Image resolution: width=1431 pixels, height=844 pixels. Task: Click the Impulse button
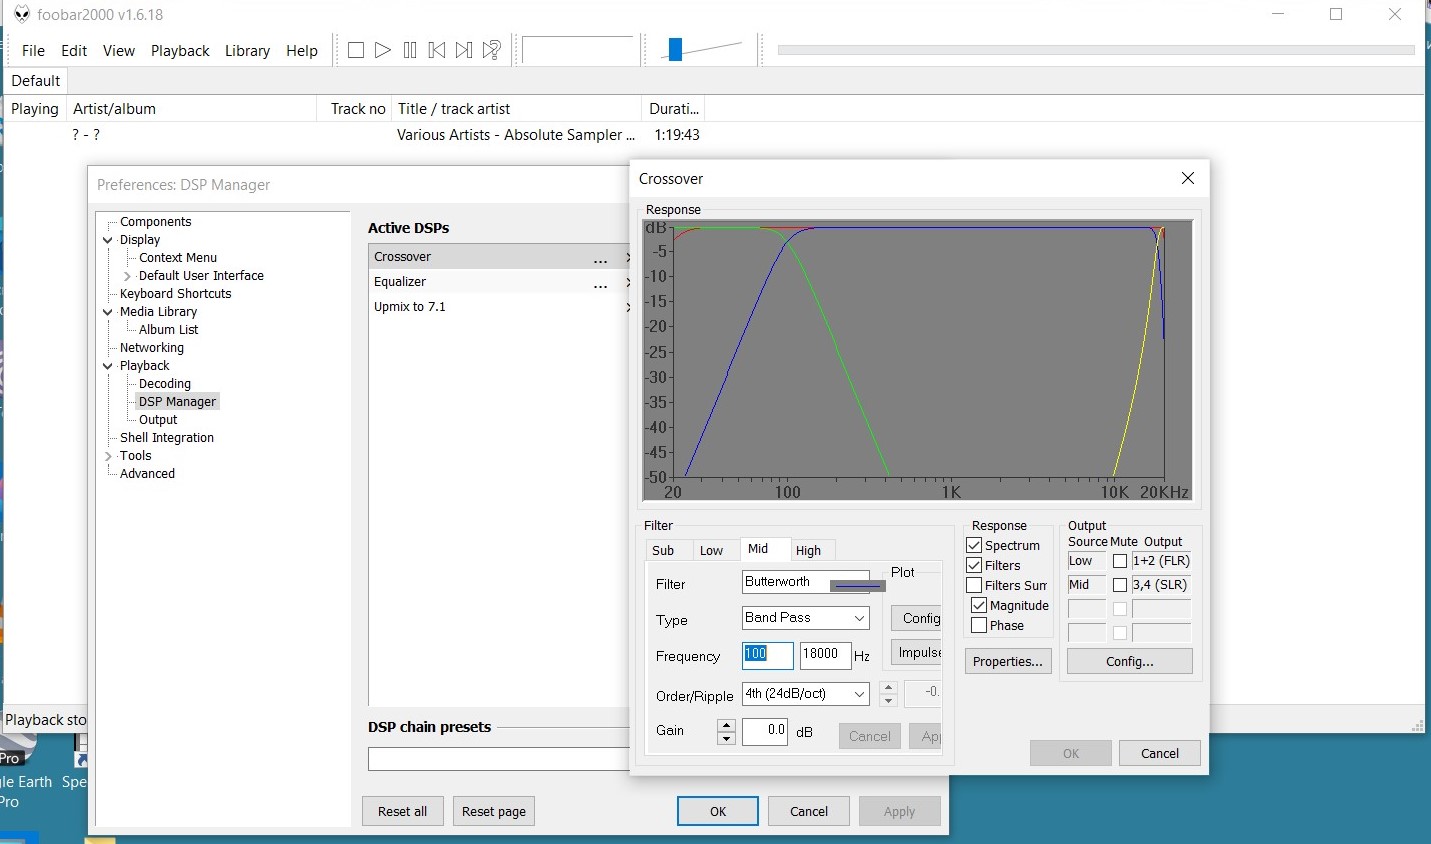[x=916, y=653]
